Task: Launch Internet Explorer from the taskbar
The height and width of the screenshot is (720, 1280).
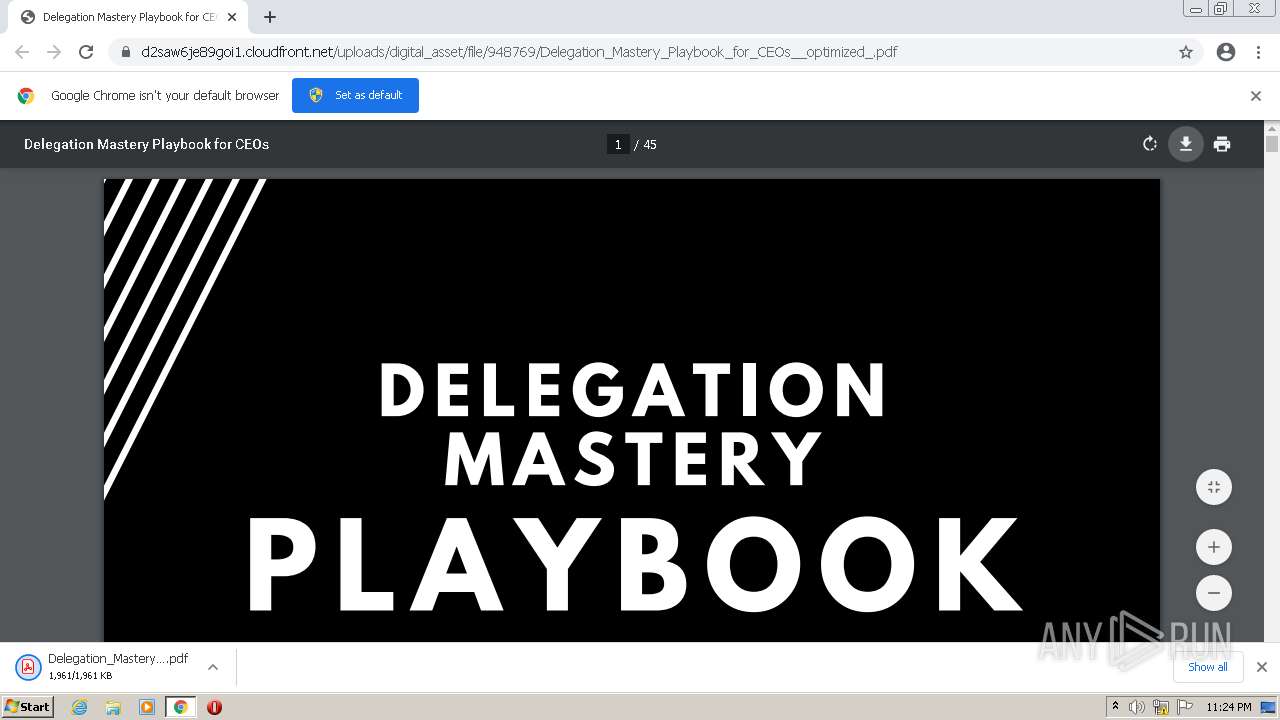Action: [80, 707]
